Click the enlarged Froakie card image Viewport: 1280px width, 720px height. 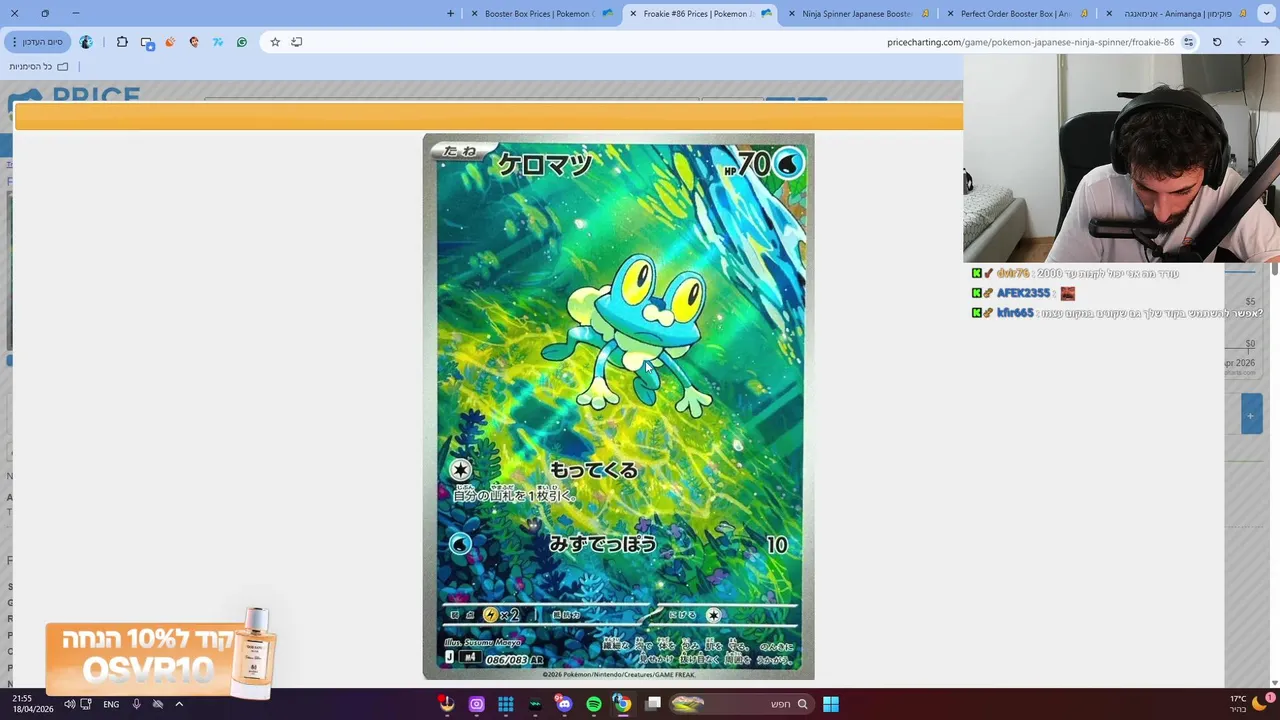pyautogui.click(x=618, y=406)
